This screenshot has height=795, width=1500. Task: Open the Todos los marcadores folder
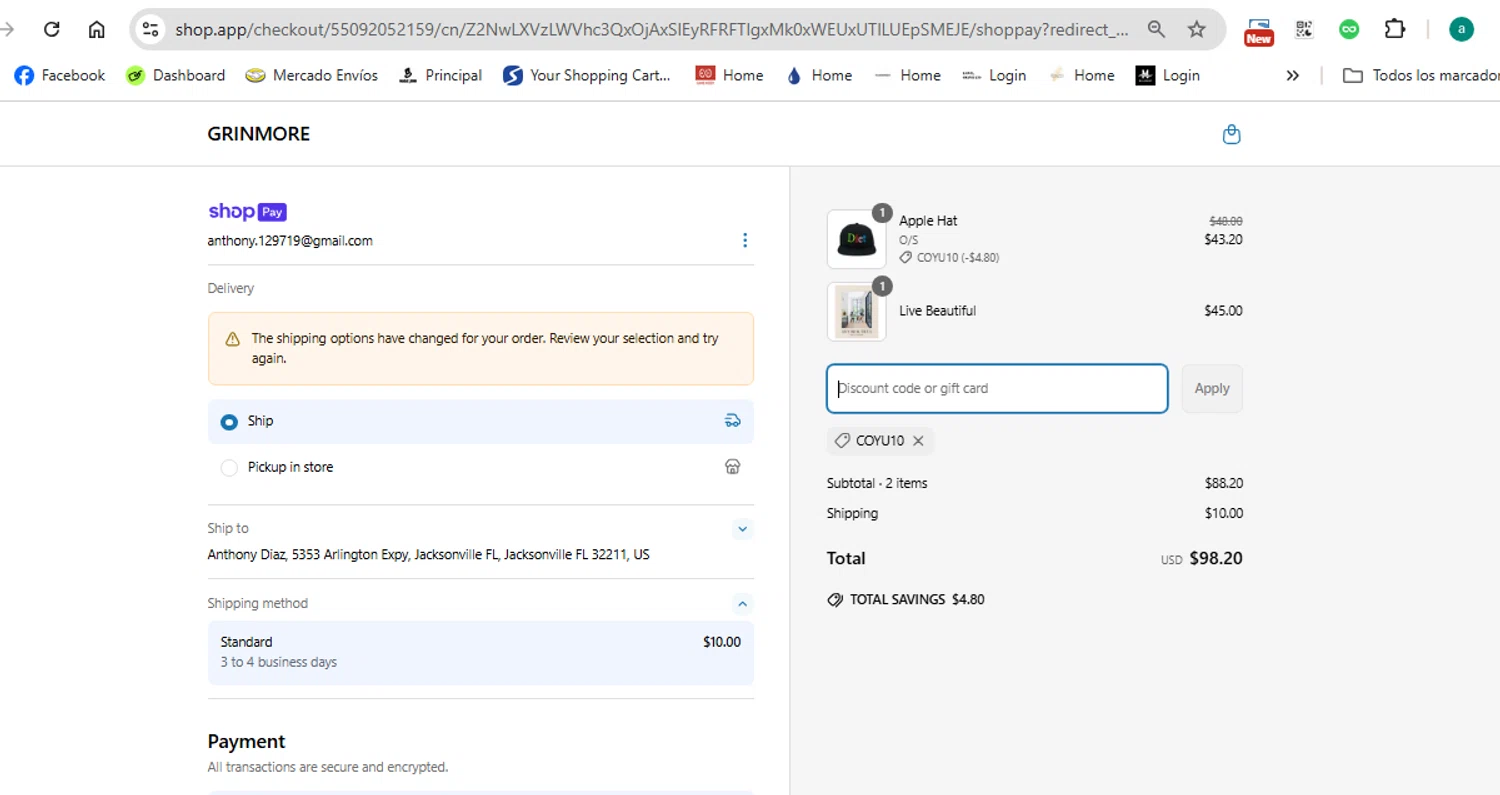tap(1420, 75)
